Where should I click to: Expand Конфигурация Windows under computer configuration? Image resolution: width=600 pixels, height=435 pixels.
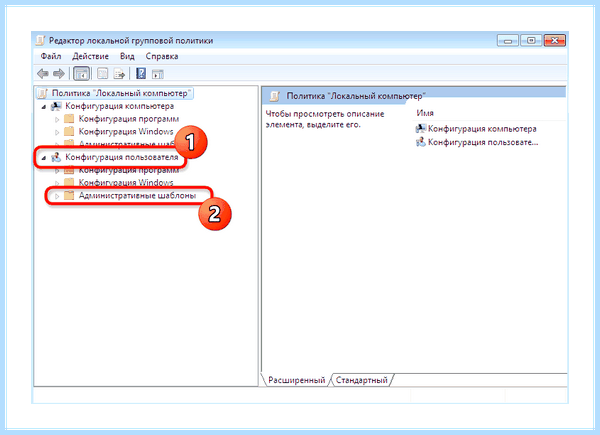click(x=57, y=132)
